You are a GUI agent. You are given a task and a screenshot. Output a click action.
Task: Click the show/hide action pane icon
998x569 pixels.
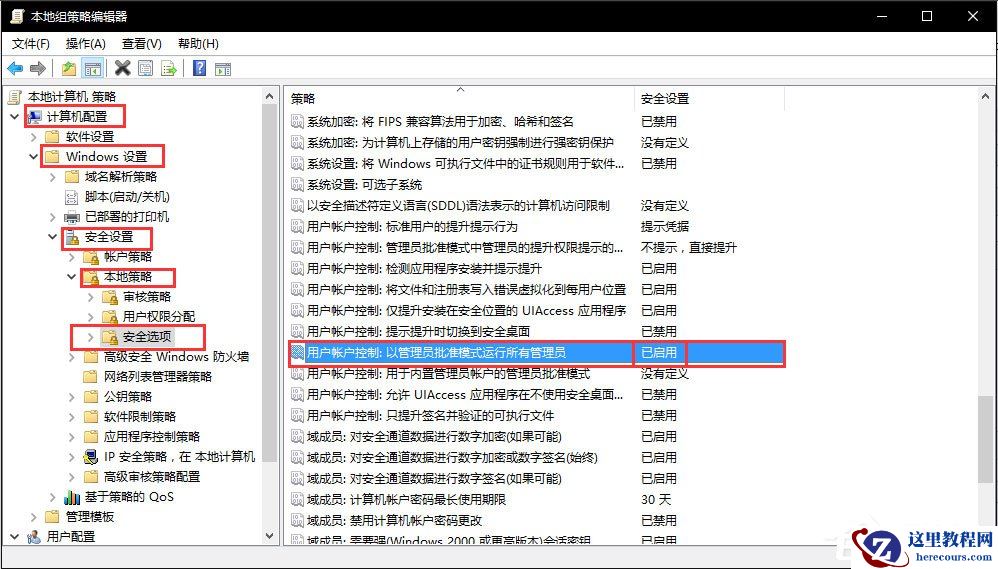[223, 69]
